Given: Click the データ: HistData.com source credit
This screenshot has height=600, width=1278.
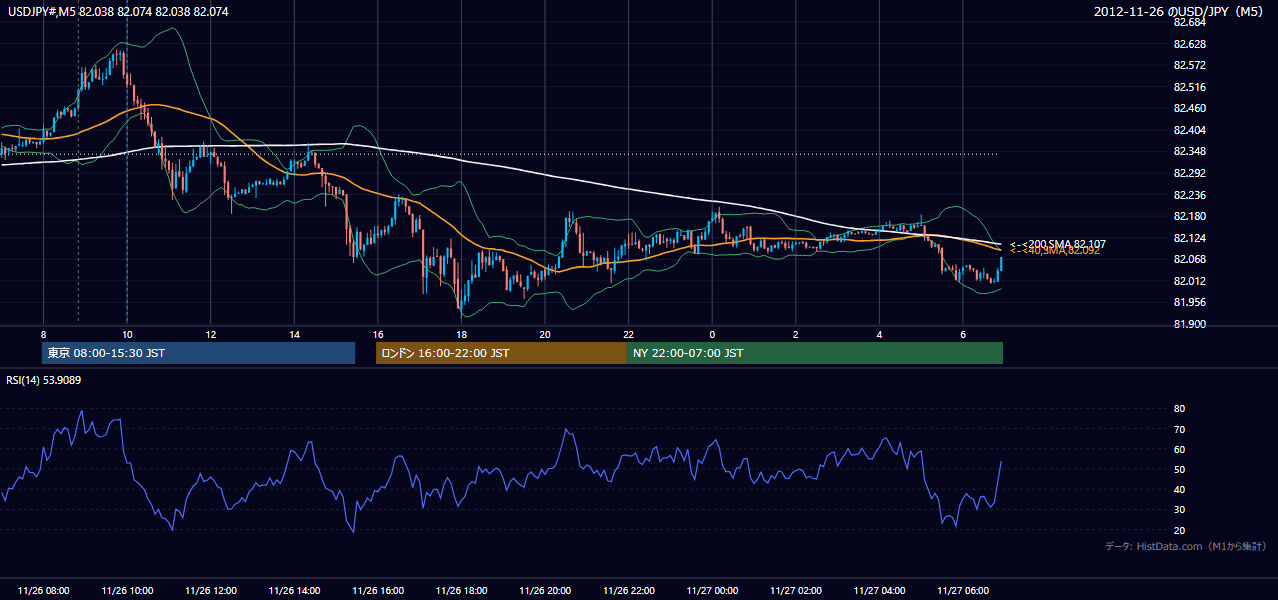Looking at the screenshot, I should coord(1185,546).
